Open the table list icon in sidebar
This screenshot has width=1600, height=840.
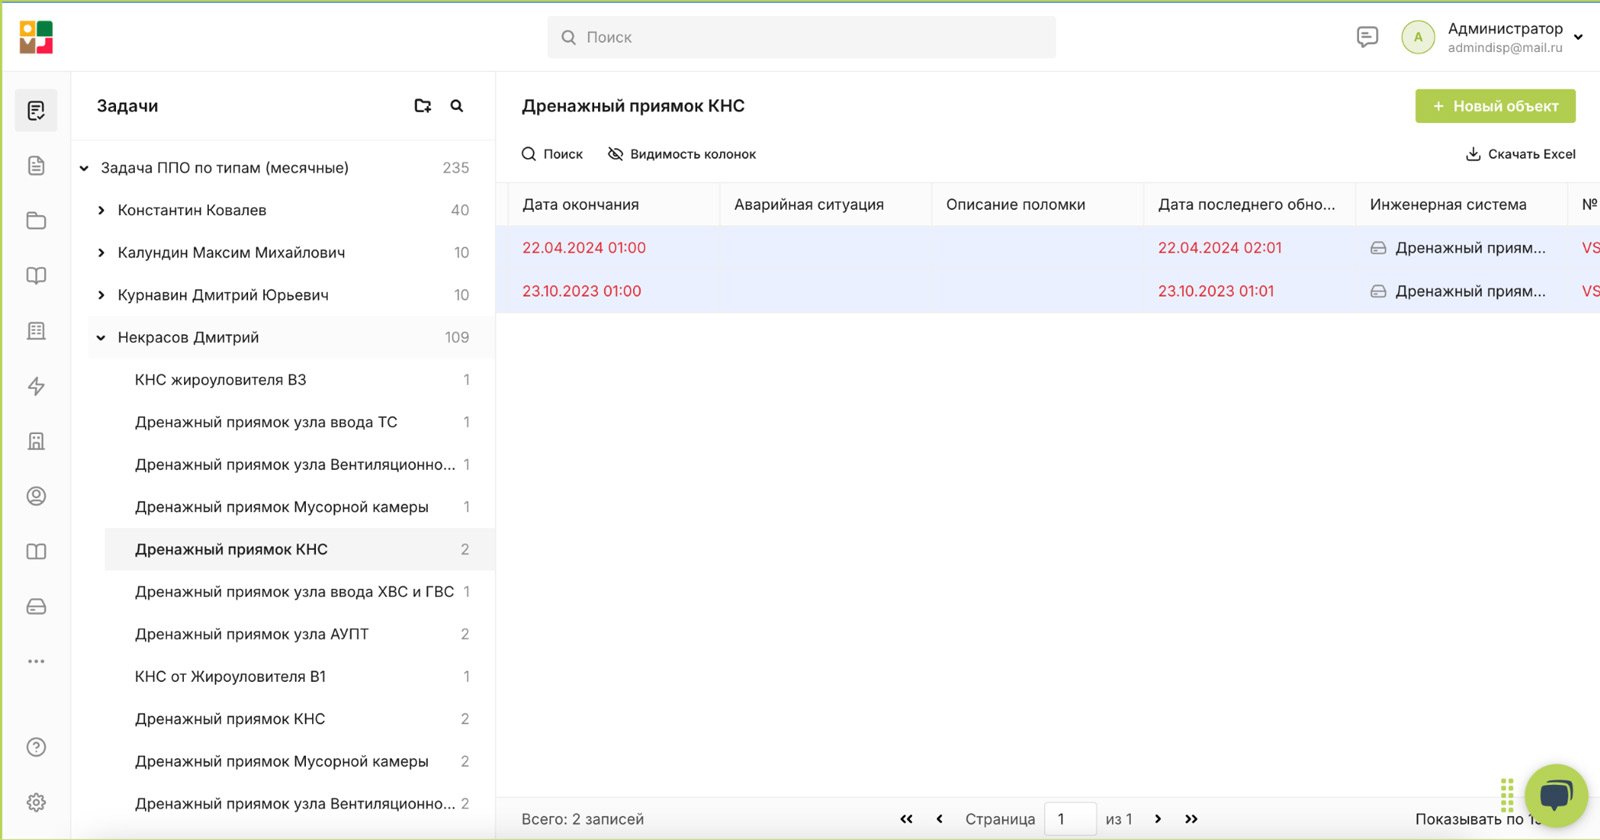click(36, 331)
